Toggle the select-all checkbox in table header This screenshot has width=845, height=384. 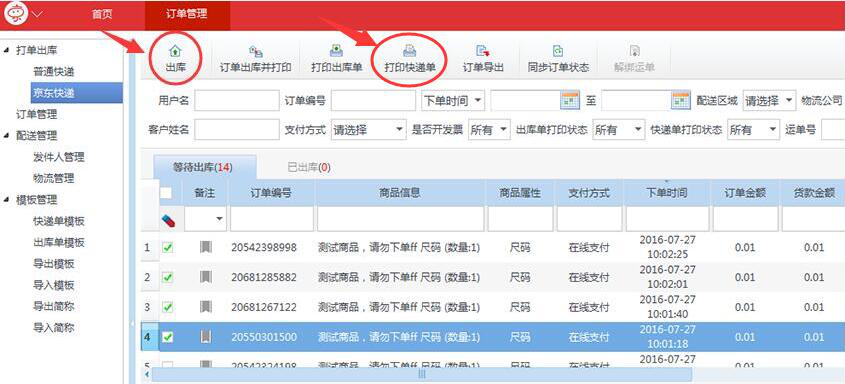point(167,193)
